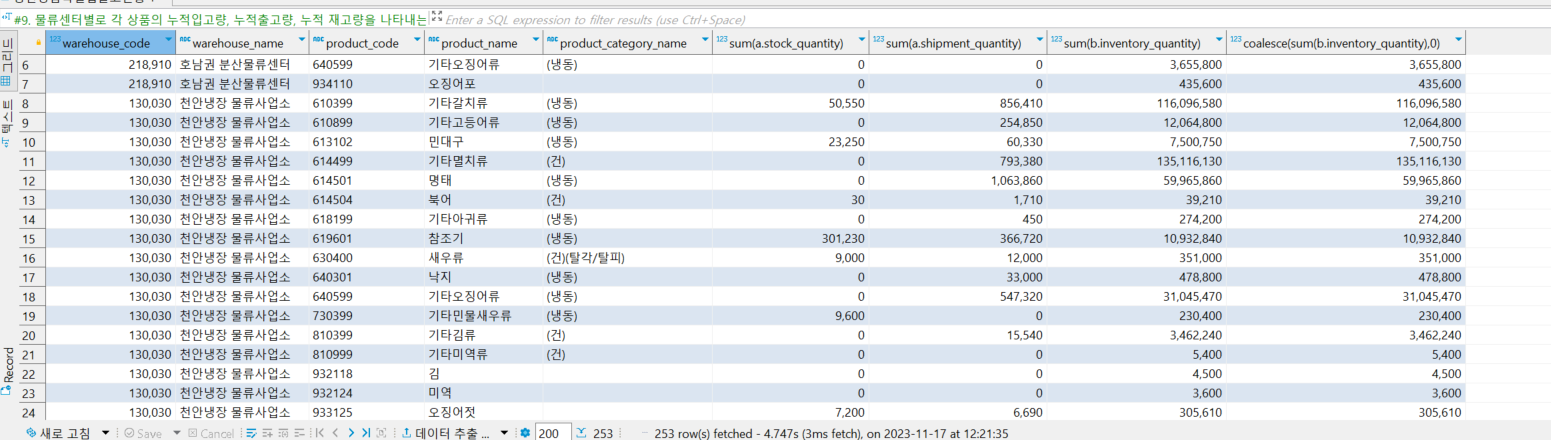Image resolution: width=1551 pixels, height=440 pixels.
Task: Select row number 24 header
Action: (32, 412)
